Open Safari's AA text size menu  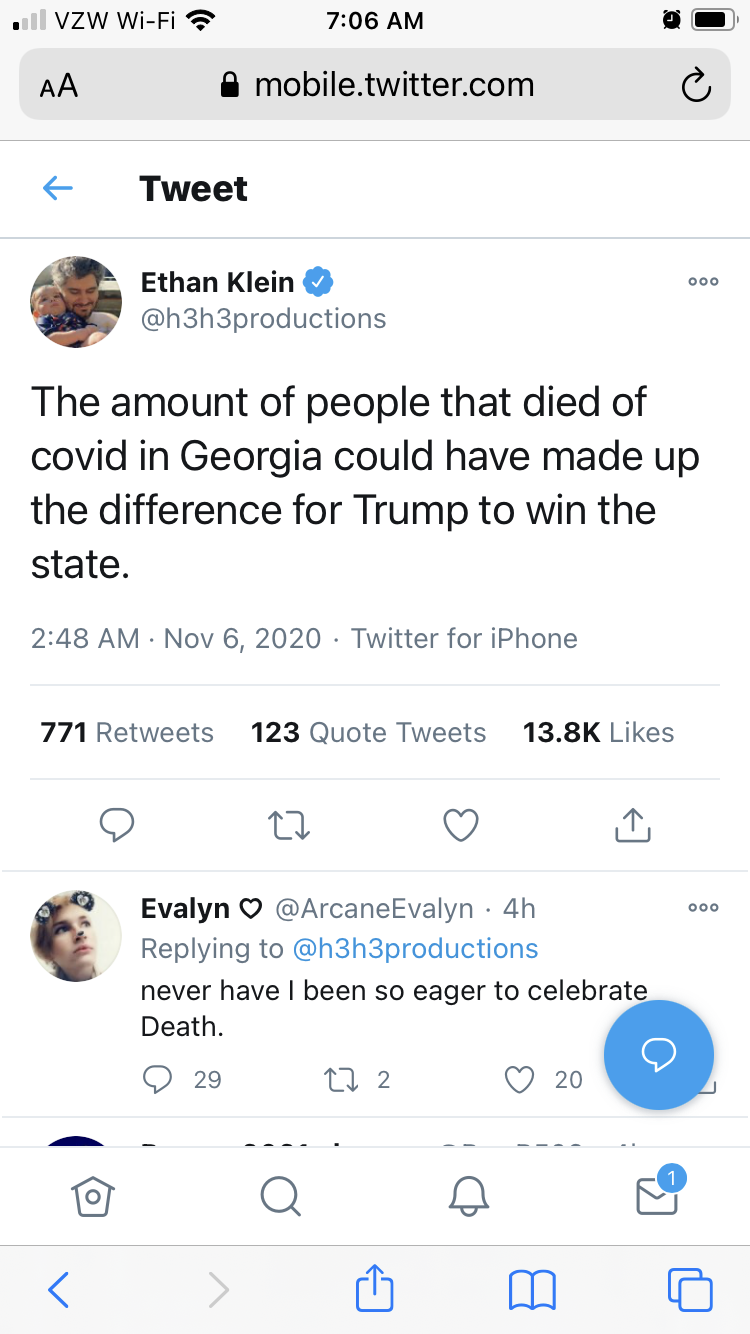(58, 86)
